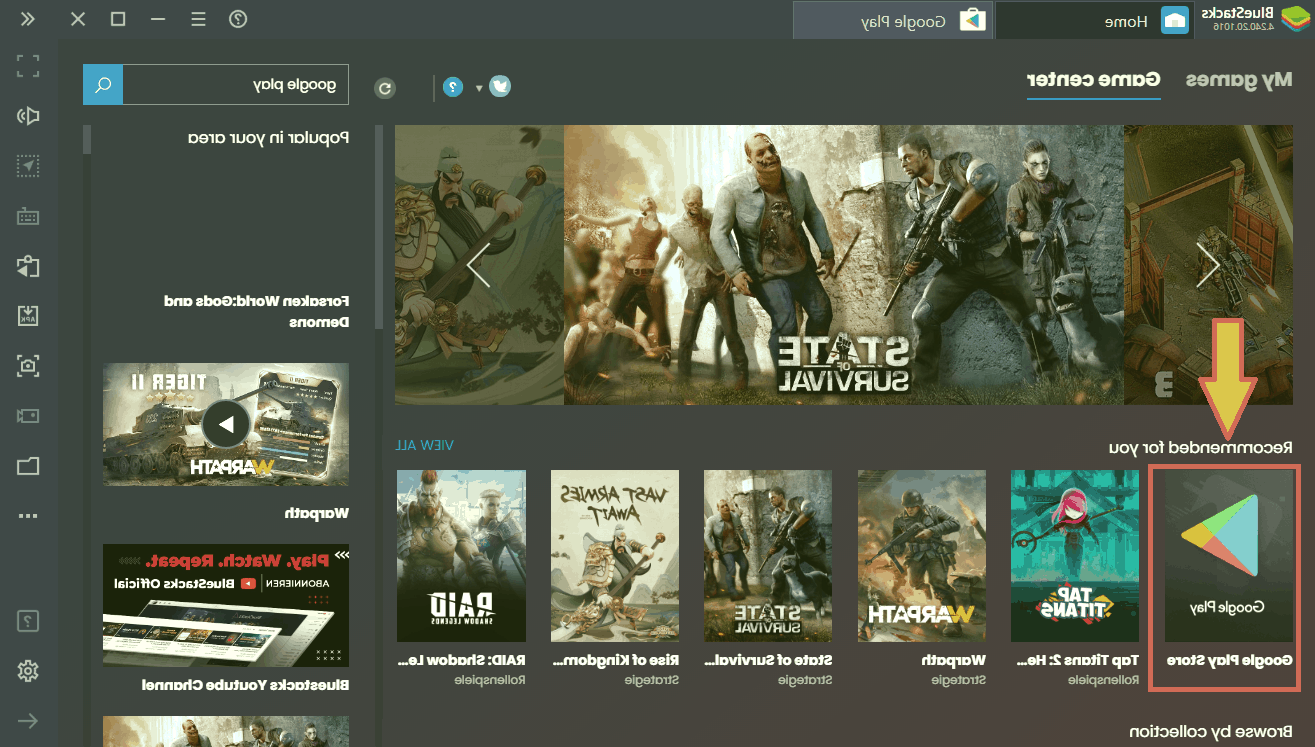Click the blue question mark toolbar icon
The height and width of the screenshot is (747, 1315).
452,87
